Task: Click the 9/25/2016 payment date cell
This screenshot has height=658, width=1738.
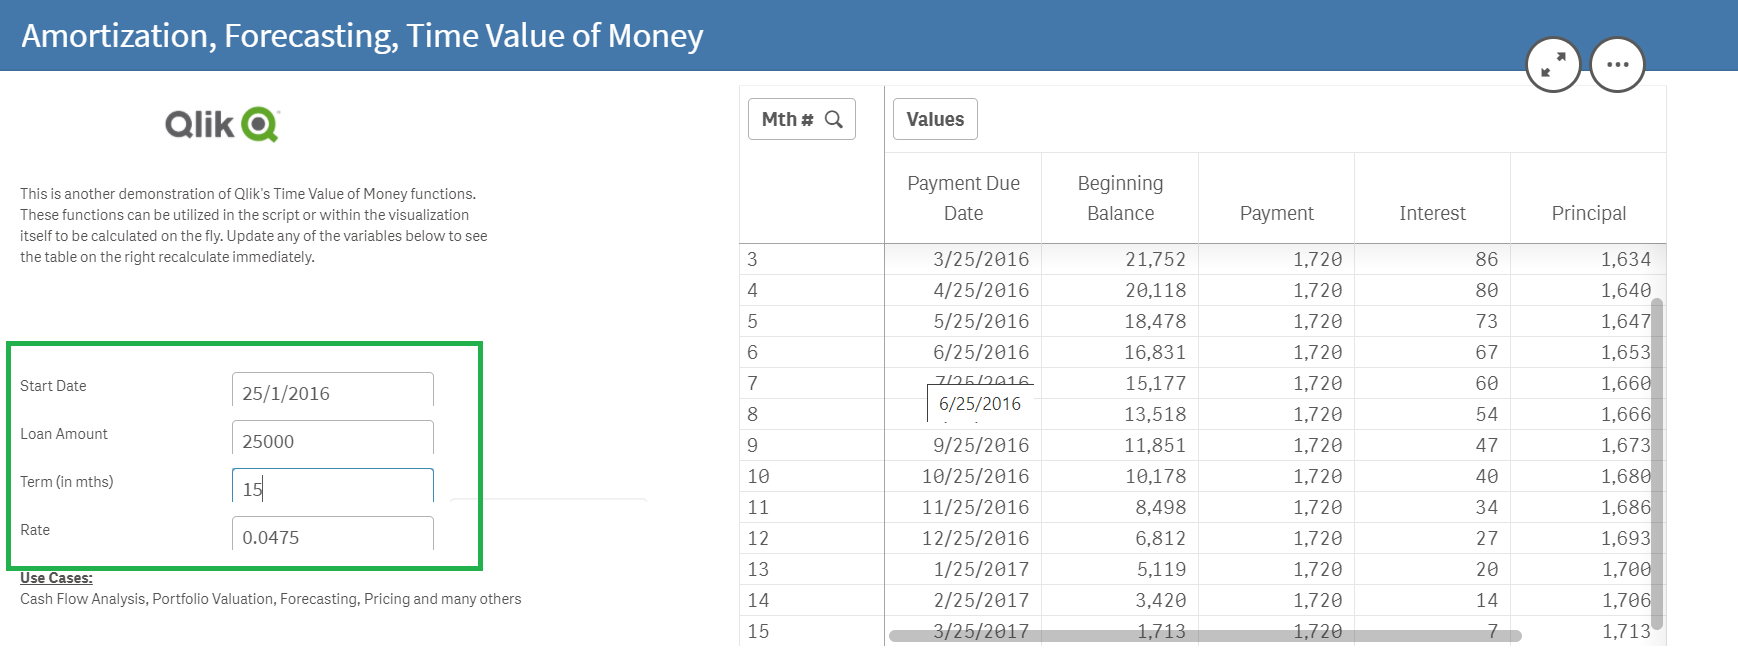Action: pos(980,445)
